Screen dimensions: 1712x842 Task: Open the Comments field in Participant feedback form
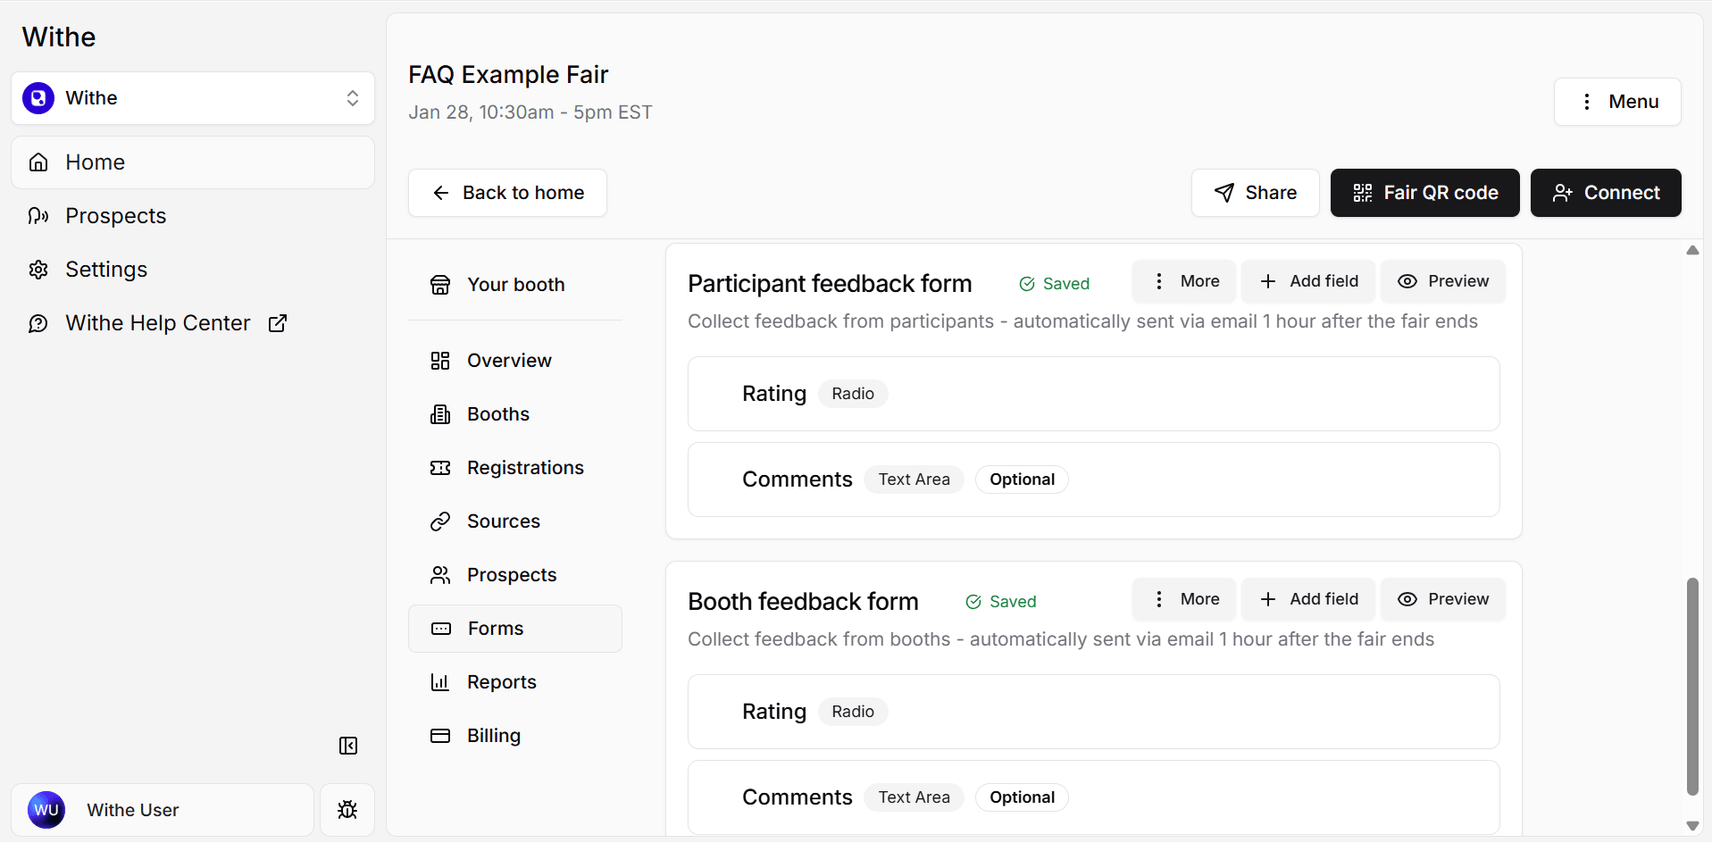click(x=1094, y=480)
